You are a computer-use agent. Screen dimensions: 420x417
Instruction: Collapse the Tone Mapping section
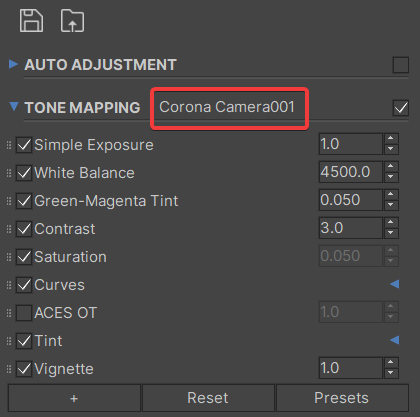[14, 106]
